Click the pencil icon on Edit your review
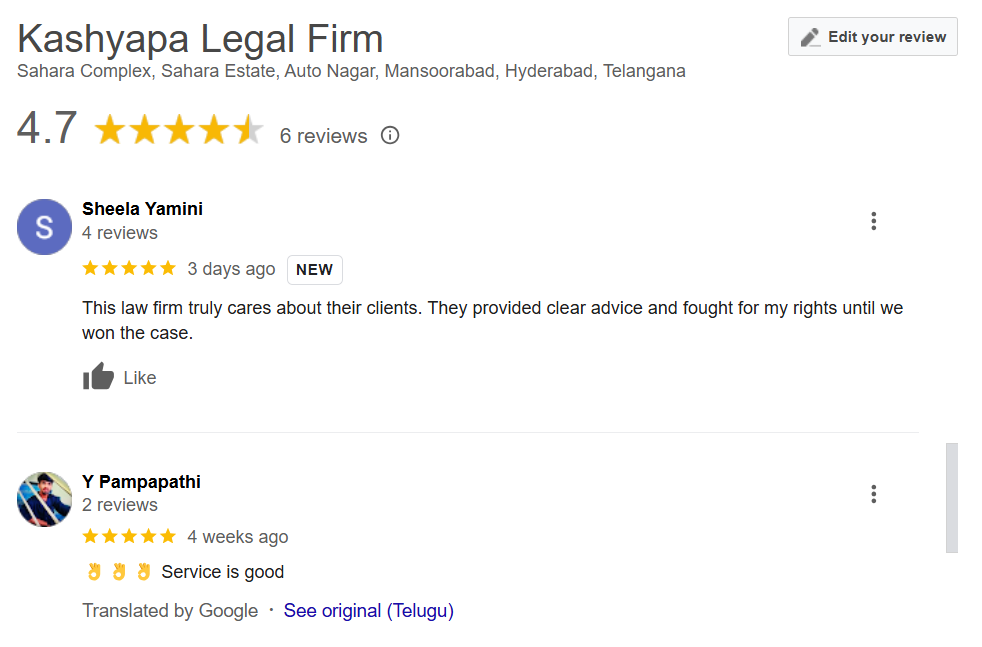982x647 pixels. (811, 37)
